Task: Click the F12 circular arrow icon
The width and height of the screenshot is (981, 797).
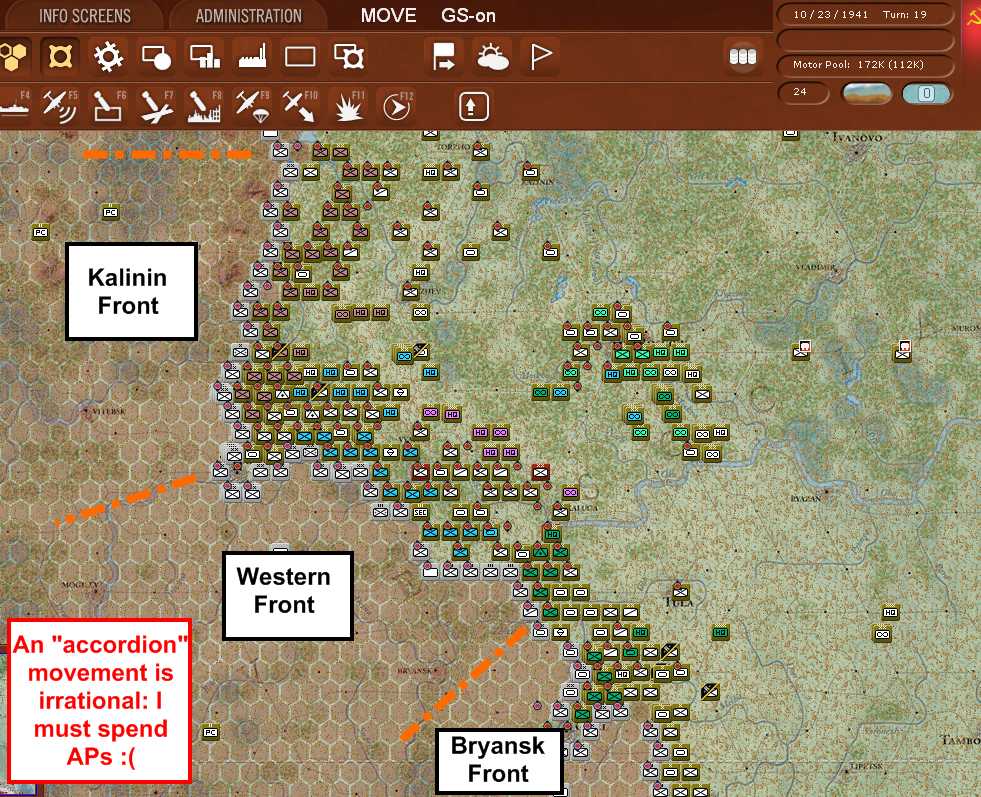Action: click(397, 106)
